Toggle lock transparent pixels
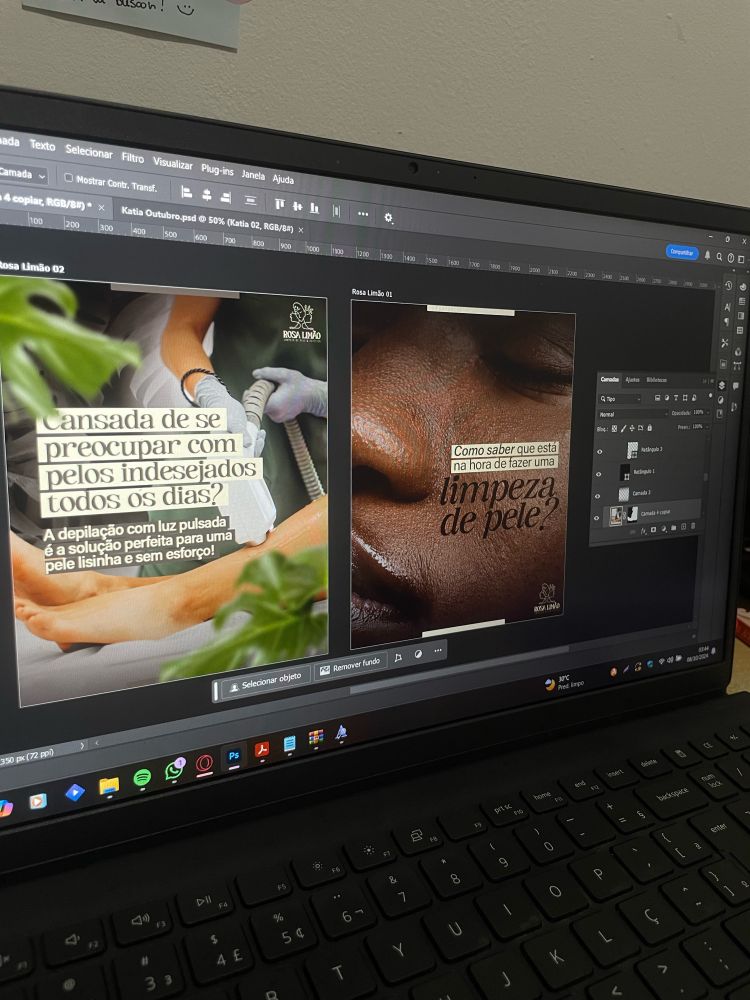750x1000 pixels. click(614, 429)
